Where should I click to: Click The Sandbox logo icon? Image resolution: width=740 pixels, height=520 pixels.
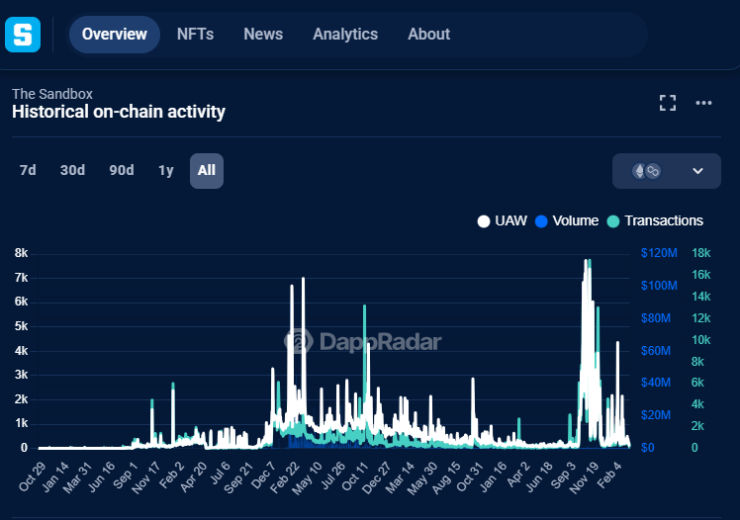click(x=23, y=34)
